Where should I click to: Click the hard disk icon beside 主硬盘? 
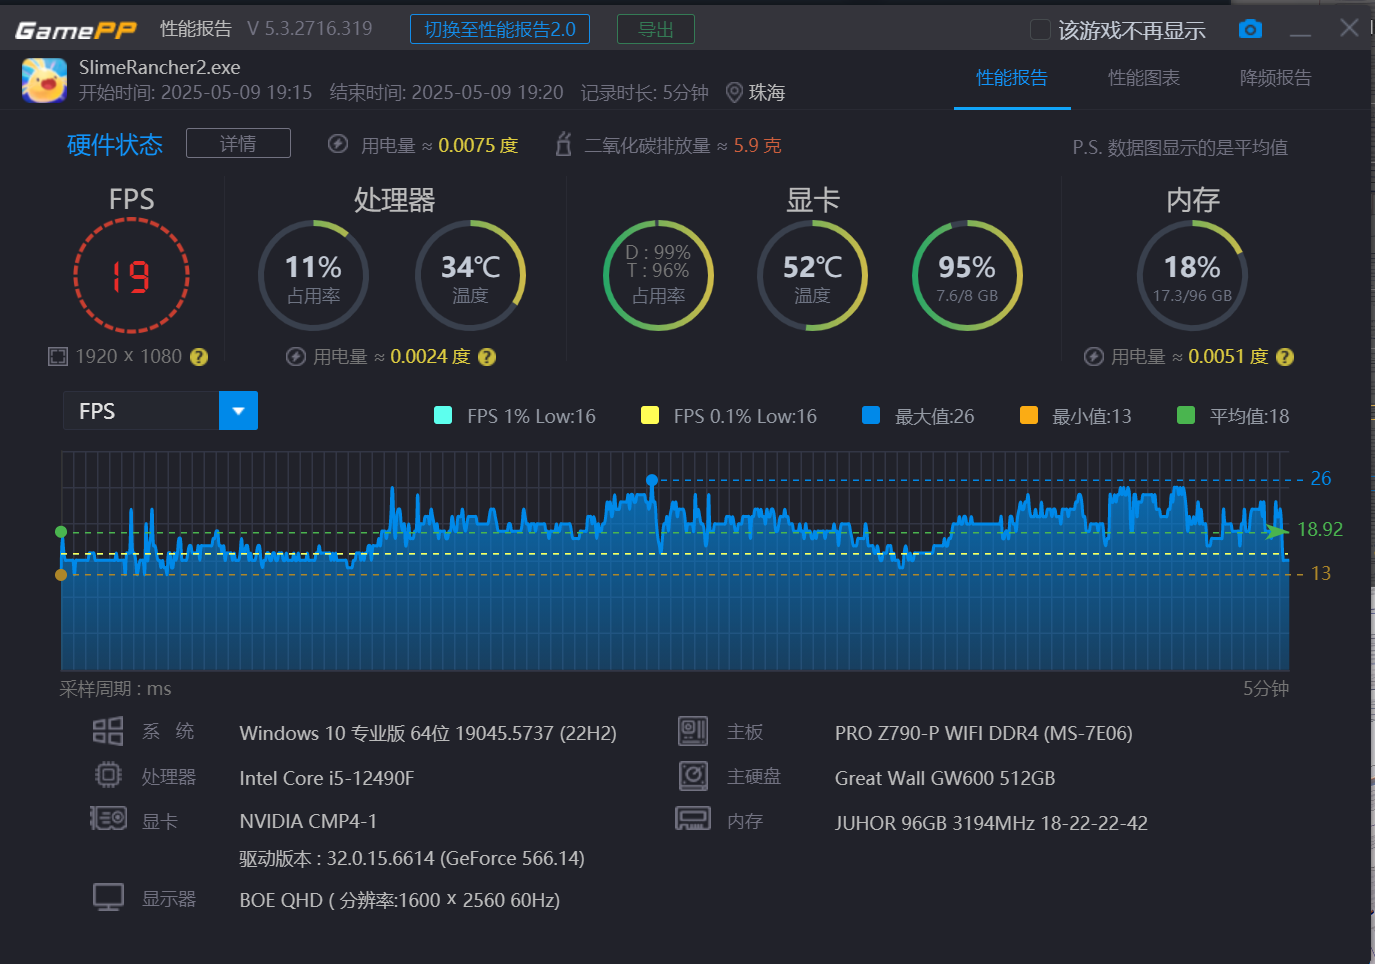pos(693,775)
